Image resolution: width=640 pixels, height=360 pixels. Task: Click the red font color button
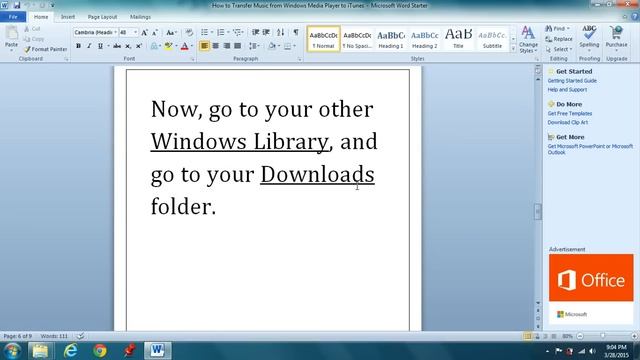point(184,46)
